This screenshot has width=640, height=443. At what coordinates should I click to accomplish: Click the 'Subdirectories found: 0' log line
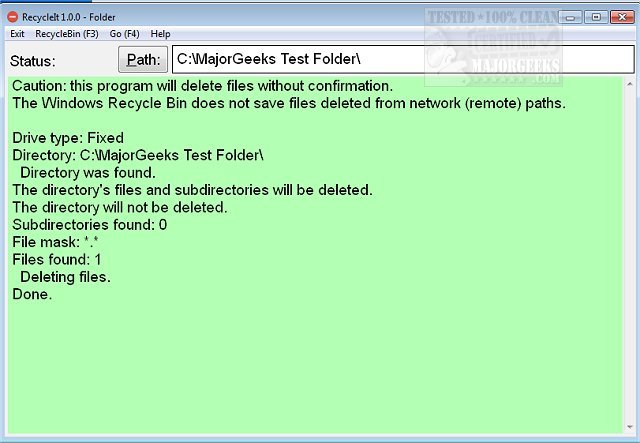(x=89, y=225)
